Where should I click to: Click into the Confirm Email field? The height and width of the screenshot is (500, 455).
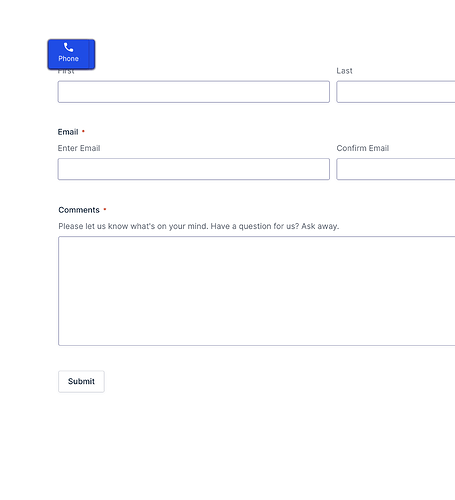coord(396,169)
